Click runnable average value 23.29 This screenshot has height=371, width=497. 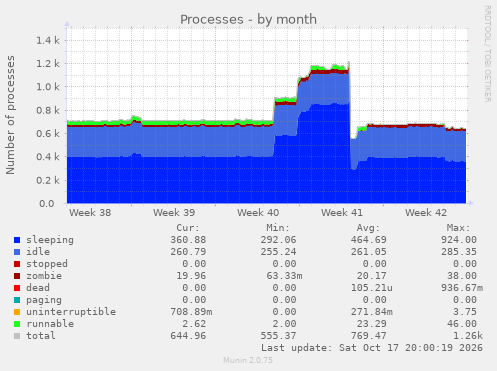point(372,324)
